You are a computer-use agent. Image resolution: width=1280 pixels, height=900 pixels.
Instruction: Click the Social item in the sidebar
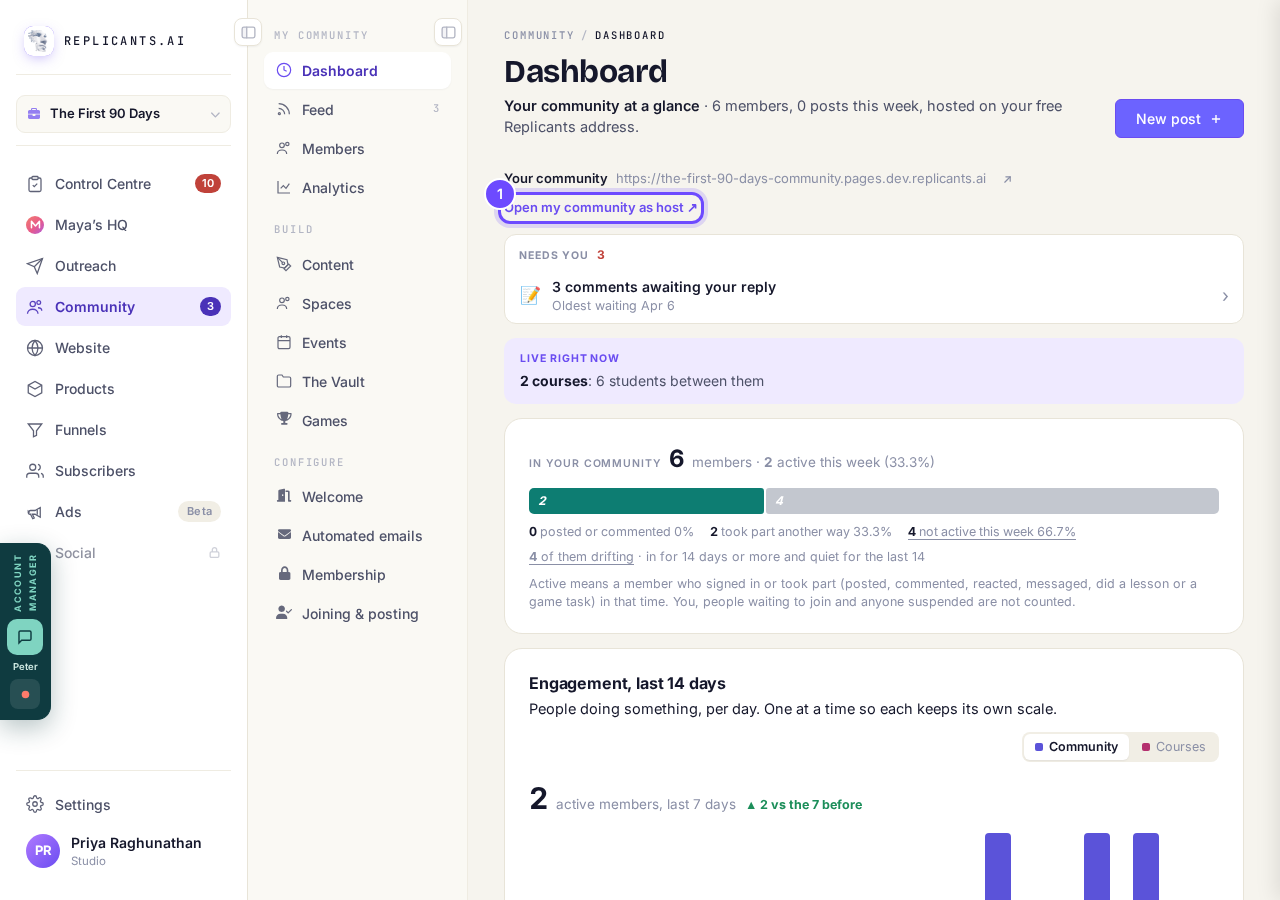[x=123, y=553]
